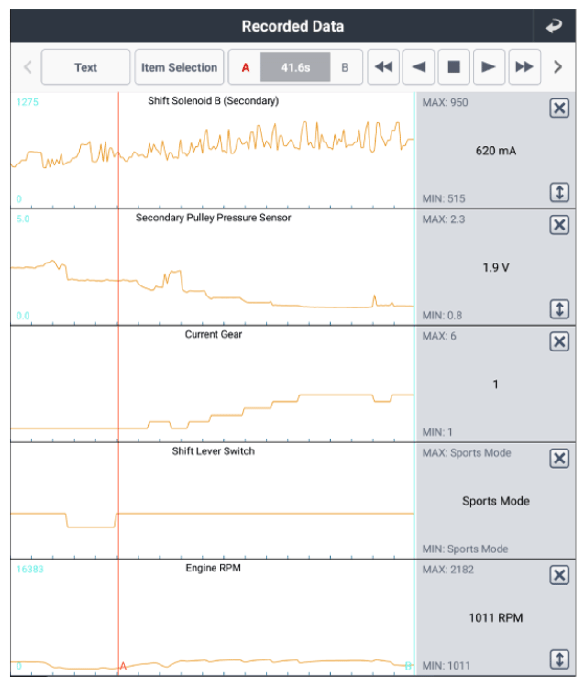
Task: Open Item Selection
Action: pyautogui.click(x=179, y=67)
